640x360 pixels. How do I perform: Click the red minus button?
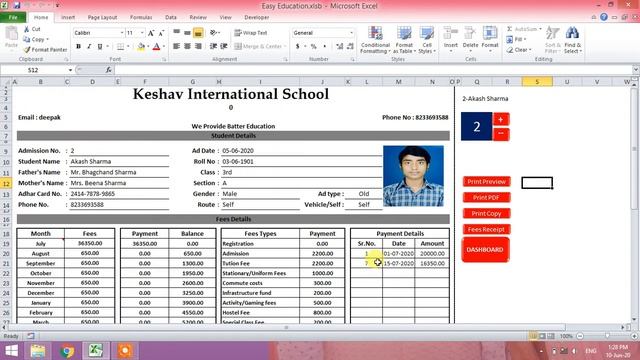pos(501,134)
